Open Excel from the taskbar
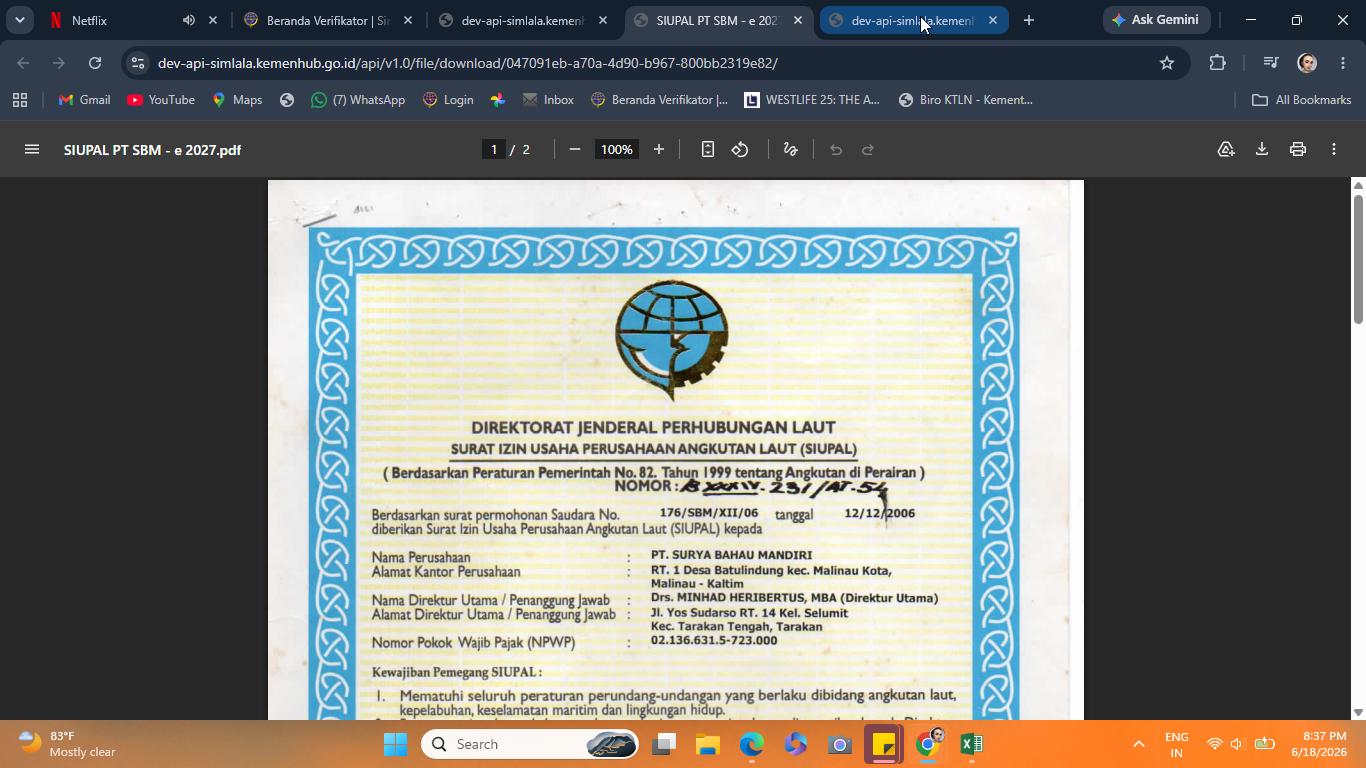This screenshot has width=1366, height=768. click(971, 744)
